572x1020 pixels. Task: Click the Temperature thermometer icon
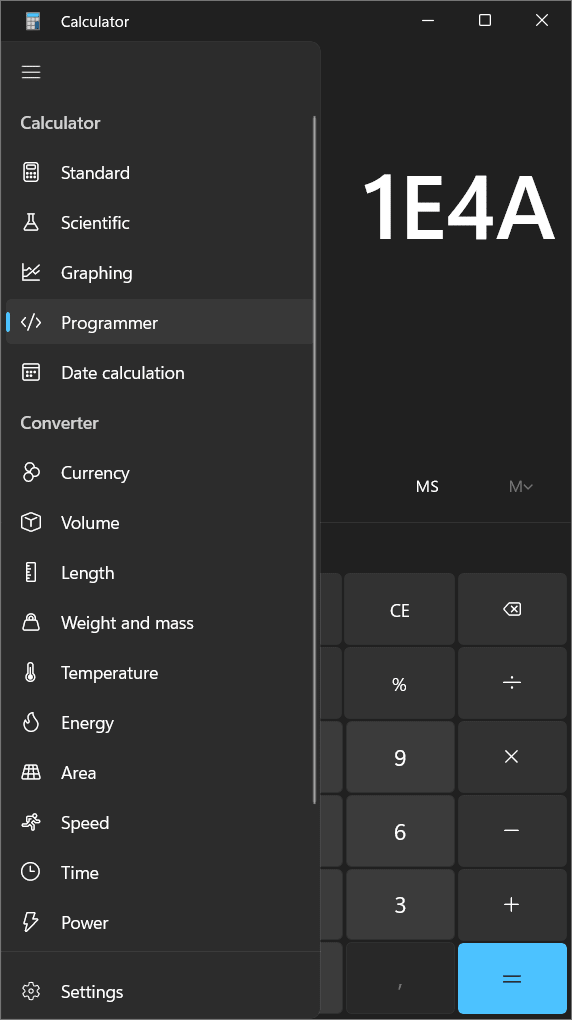coord(31,673)
